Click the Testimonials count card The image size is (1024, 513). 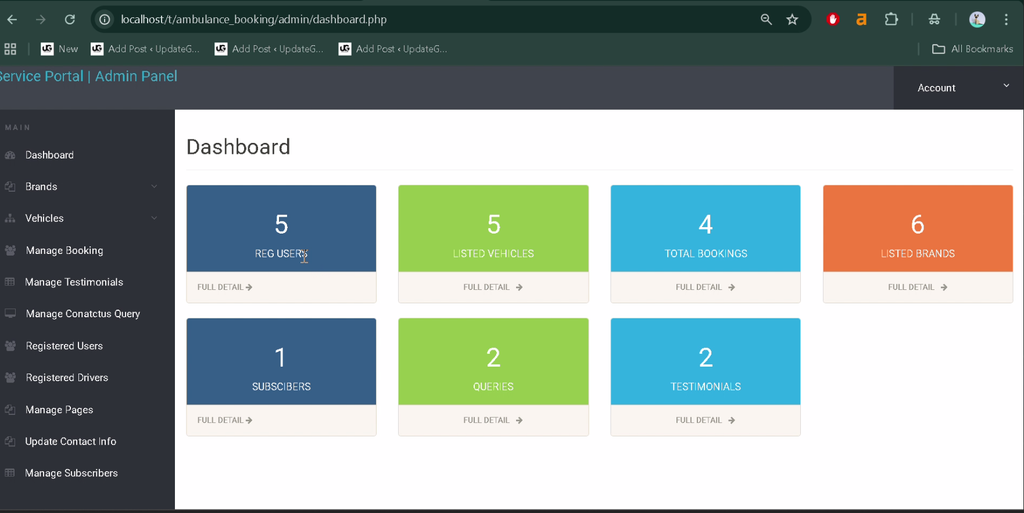(705, 362)
